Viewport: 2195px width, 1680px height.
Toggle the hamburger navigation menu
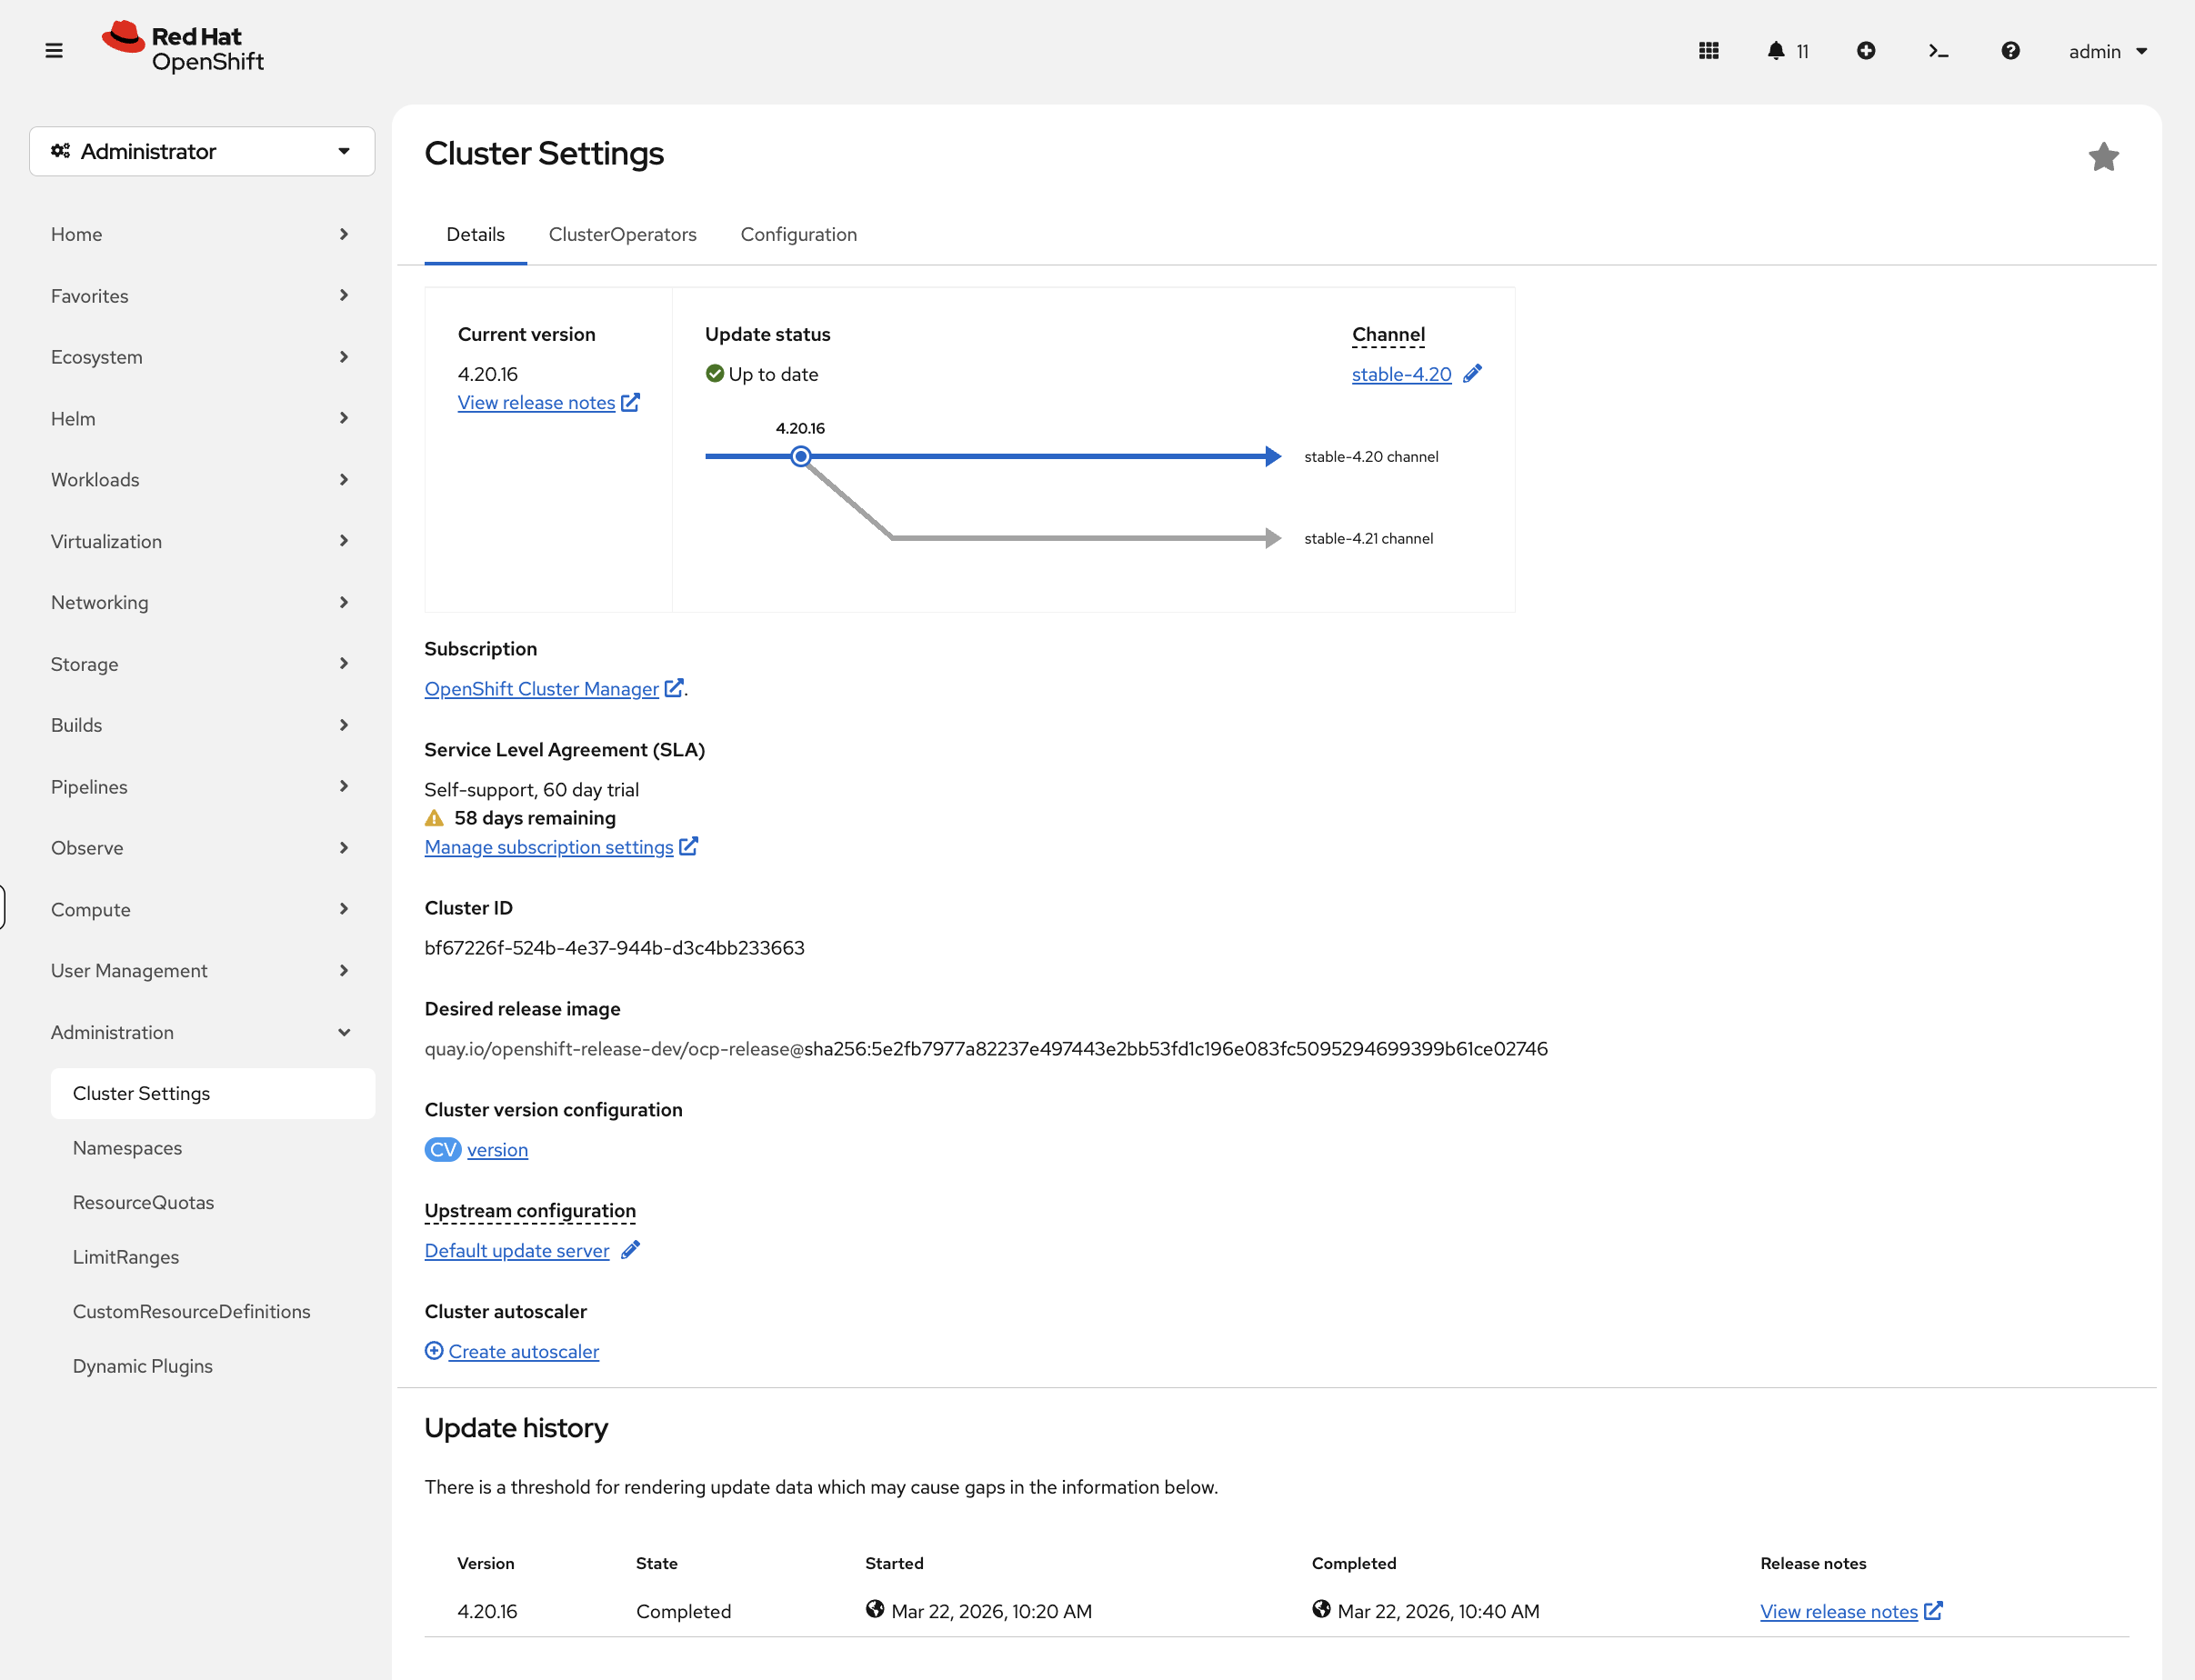54,50
